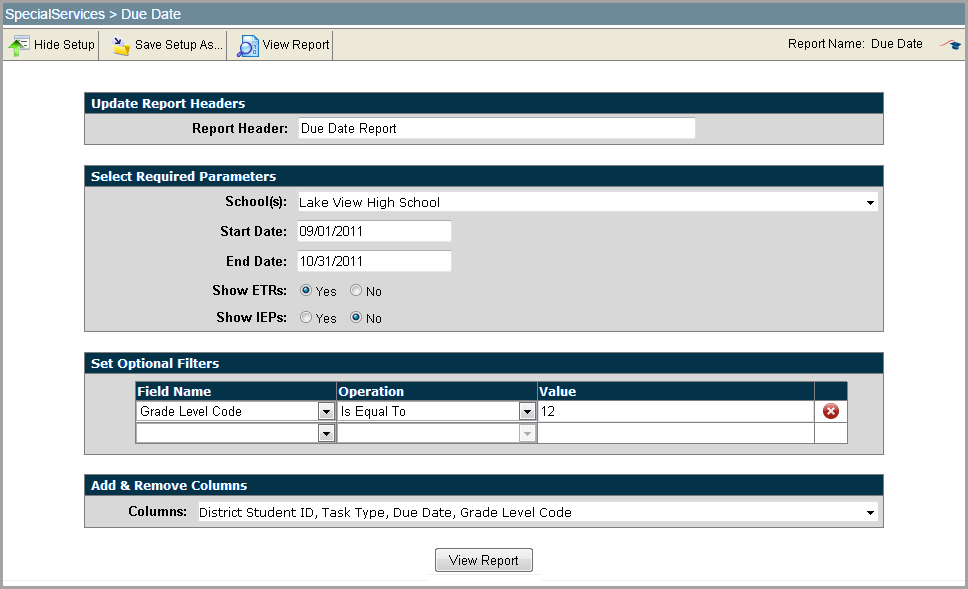This screenshot has height=589, width=968.
Task: Open the School(s) dropdown list
Action: tap(870, 203)
